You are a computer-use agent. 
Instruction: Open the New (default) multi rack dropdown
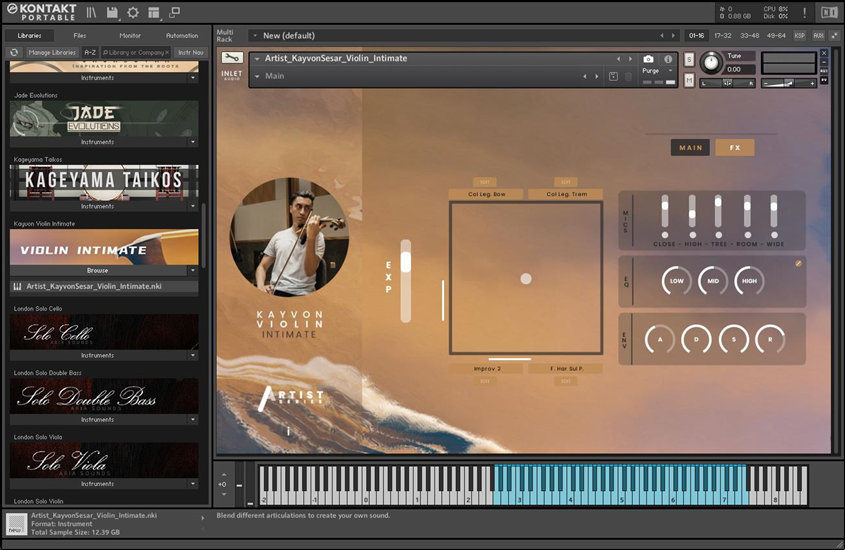254,35
